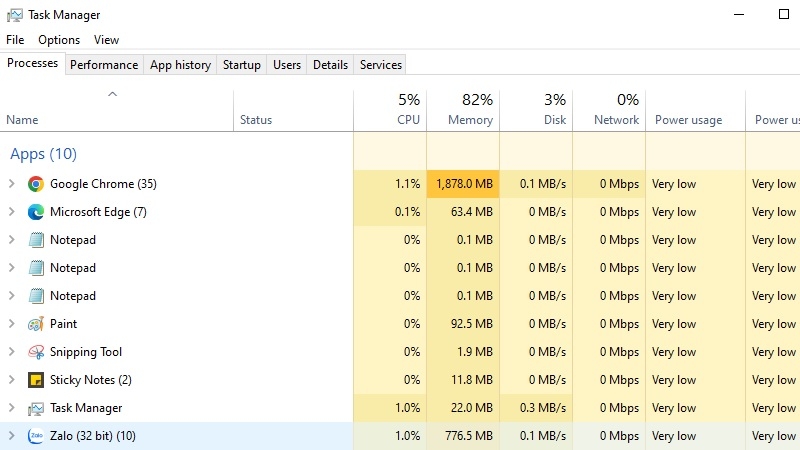800x450 pixels.
Task: Switch to the Startup tab
Action: 241,65
